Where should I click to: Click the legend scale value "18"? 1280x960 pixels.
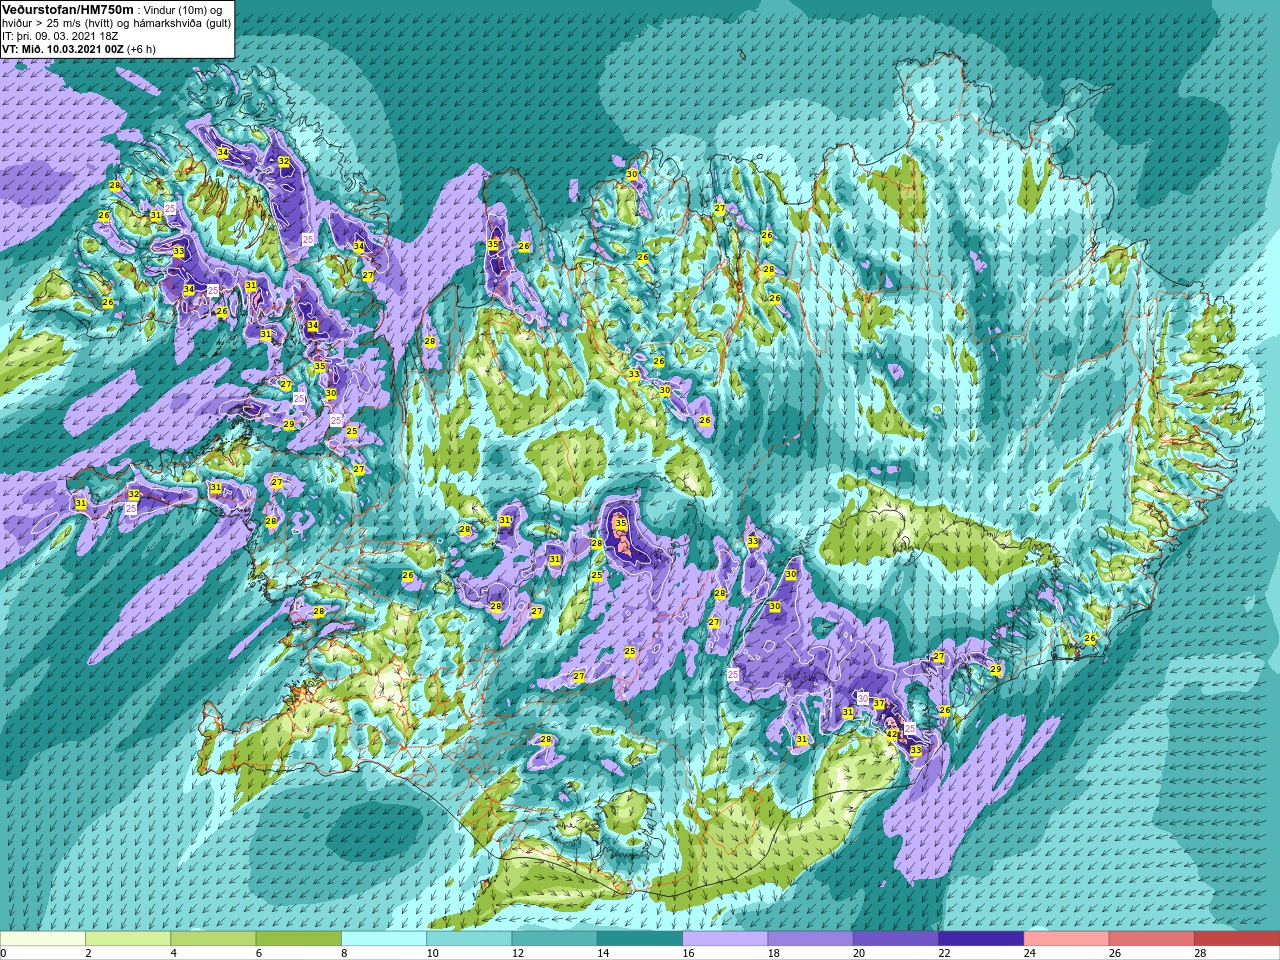(773, 953)
